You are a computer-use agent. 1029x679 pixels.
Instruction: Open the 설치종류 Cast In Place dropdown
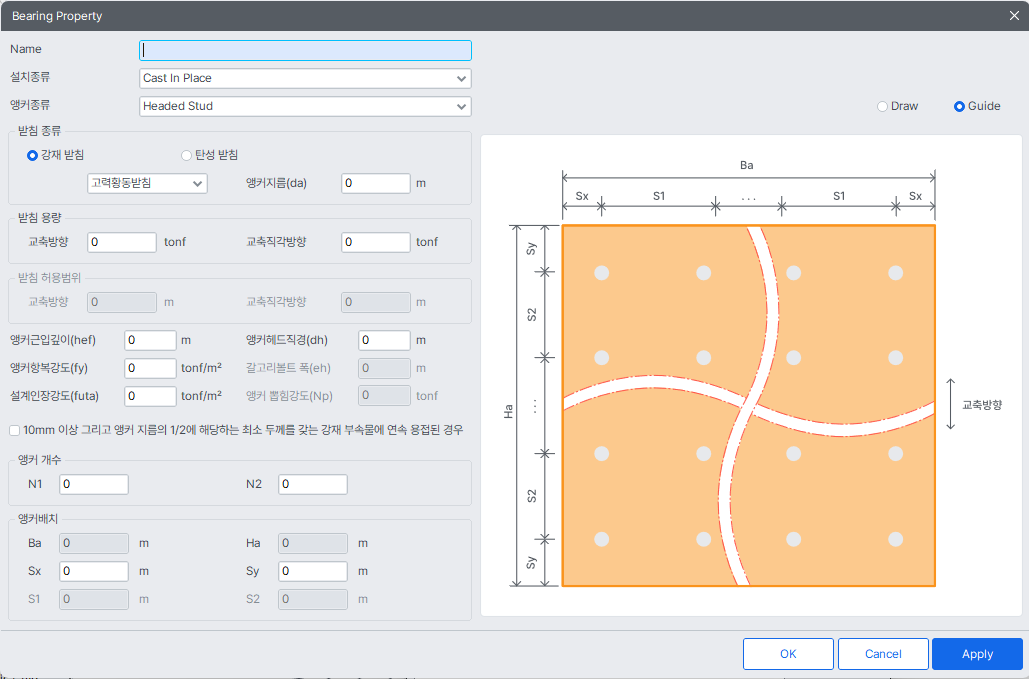click(305, 78)
